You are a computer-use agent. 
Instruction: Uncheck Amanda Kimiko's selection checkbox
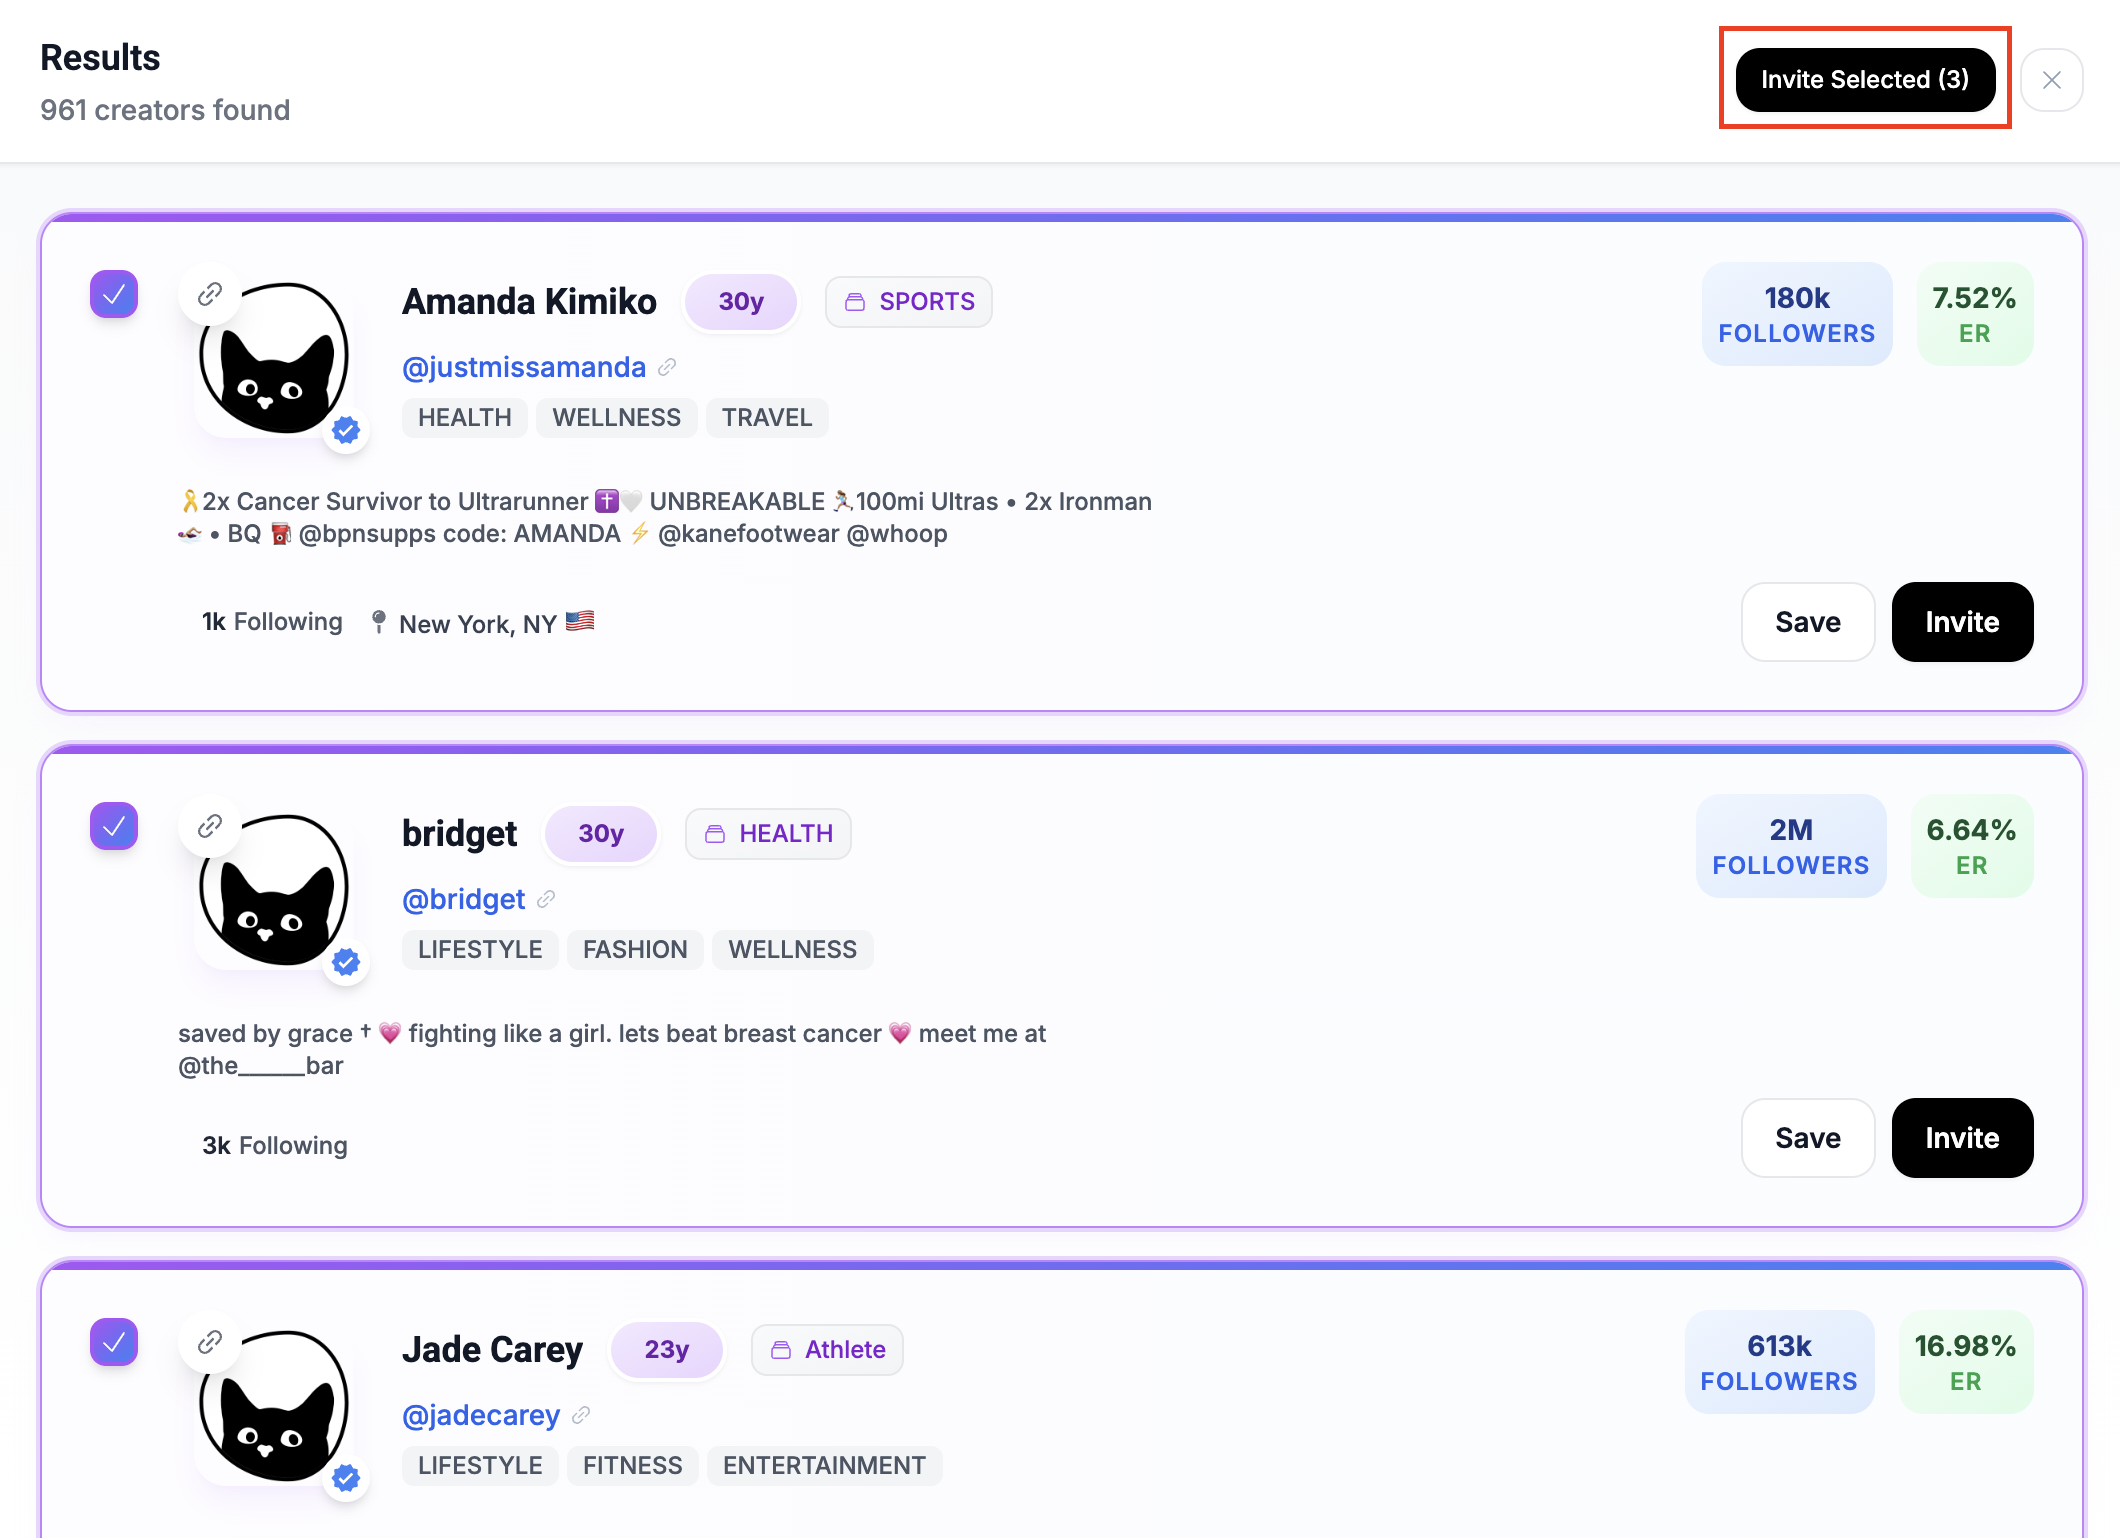(114, 294)
